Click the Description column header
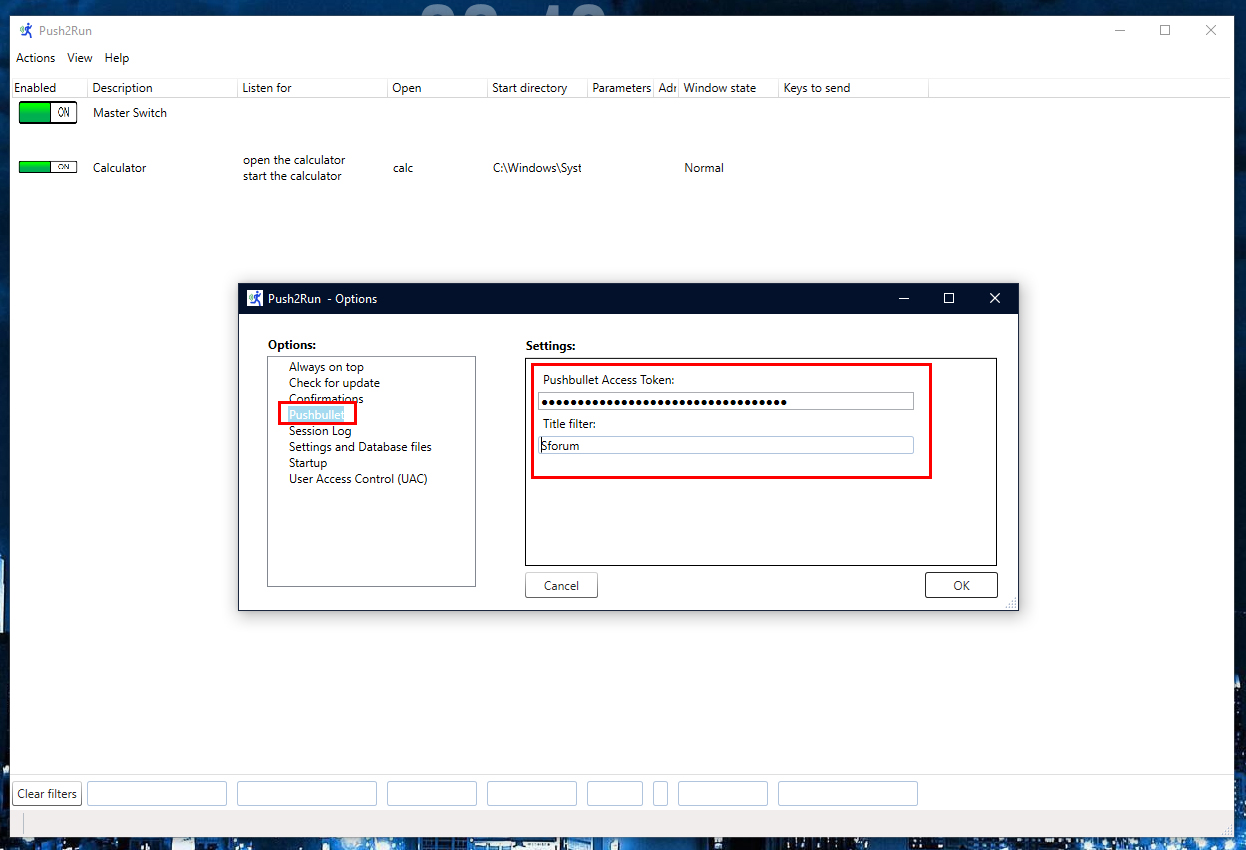The width and height of the screenshot is (1246, 850). click(163, 88)
